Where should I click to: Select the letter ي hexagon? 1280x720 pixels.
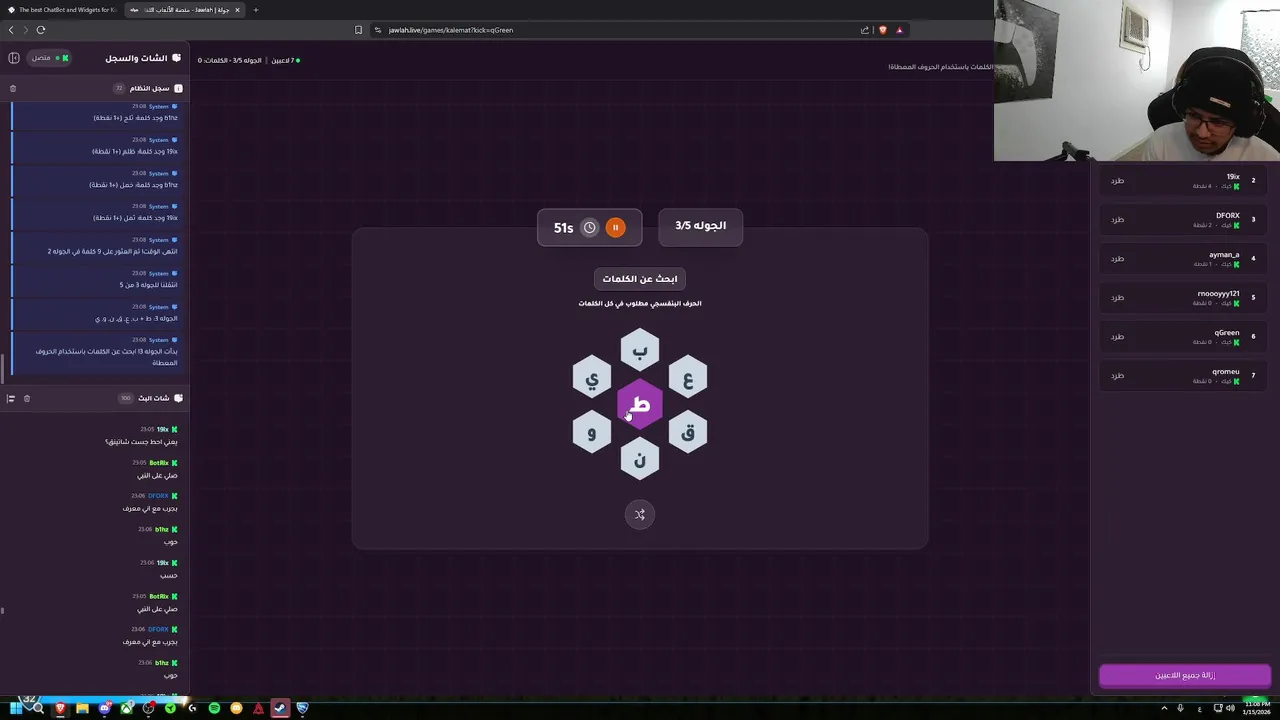(x=592, y=378)
